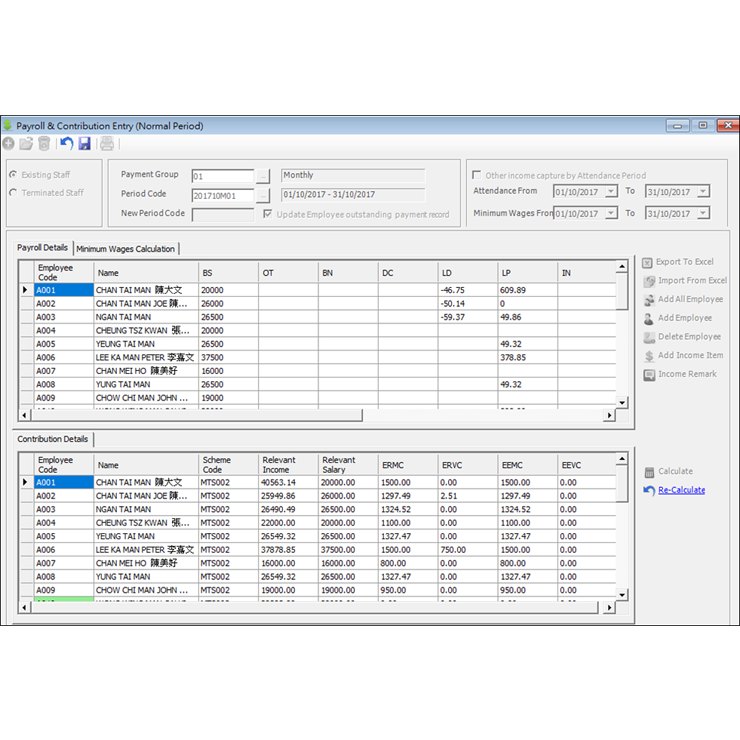Click the Re-Calculate link
740x740 pixels.
[681, 490]
